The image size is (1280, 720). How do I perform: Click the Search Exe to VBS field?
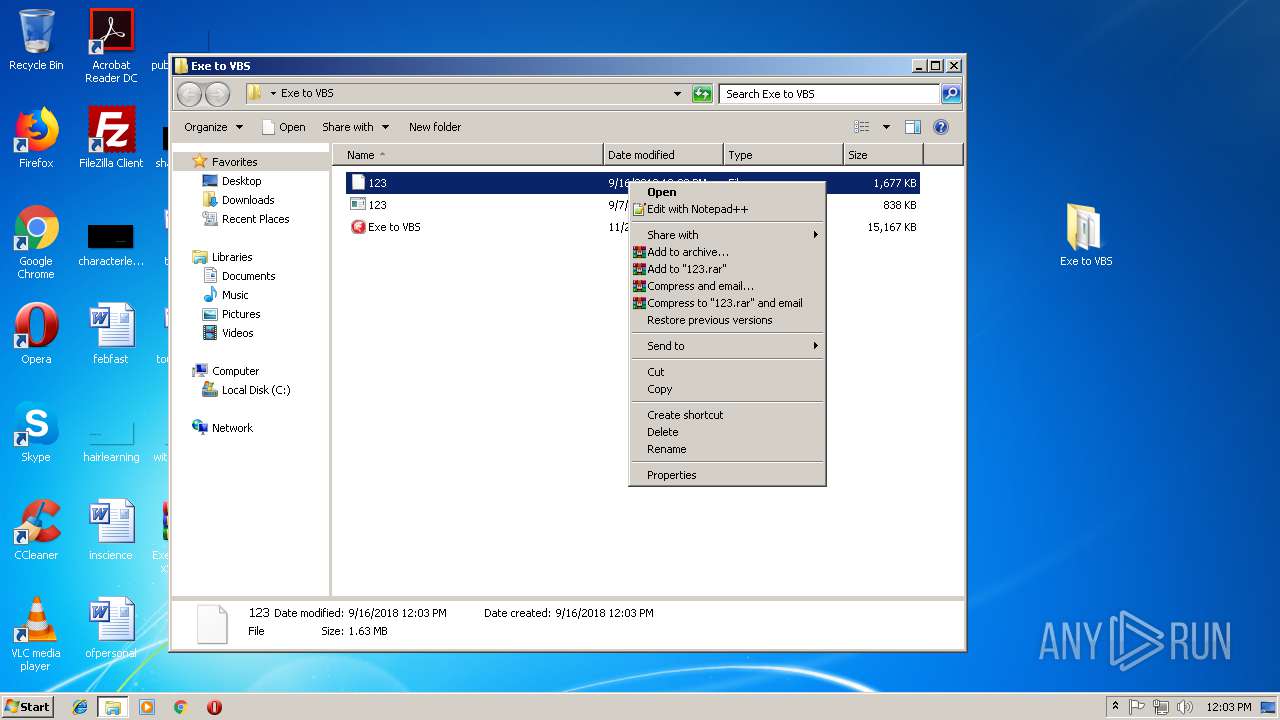829,94
